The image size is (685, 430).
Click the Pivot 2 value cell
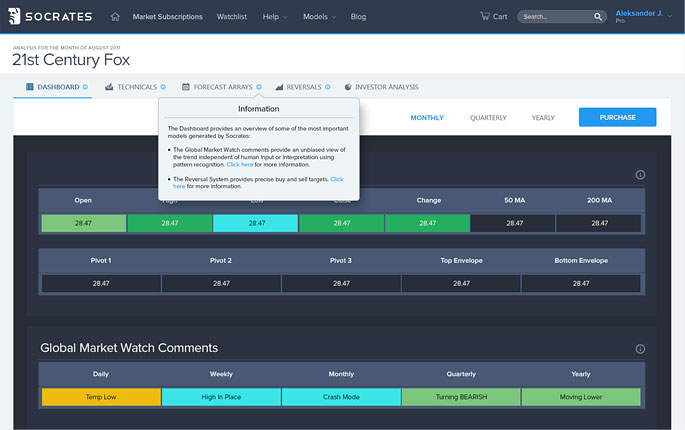pos(221,283)
